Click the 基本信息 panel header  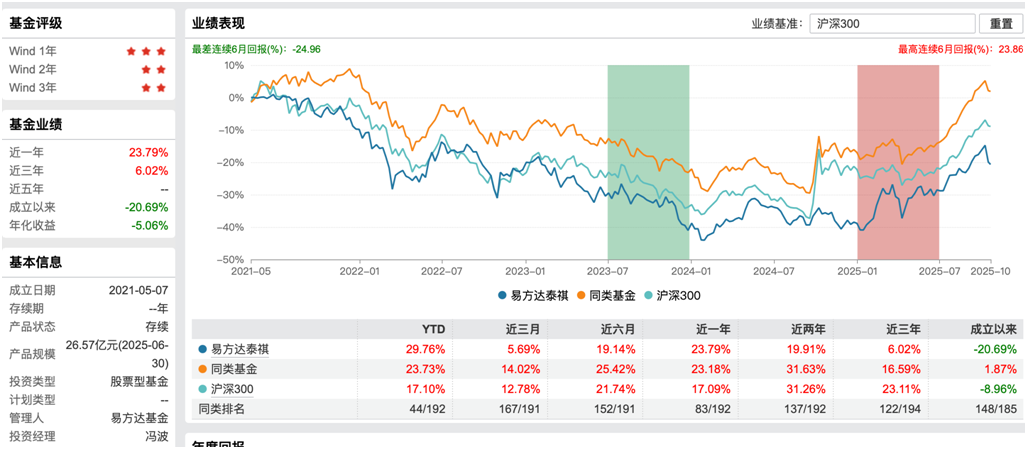pos(36,262)
